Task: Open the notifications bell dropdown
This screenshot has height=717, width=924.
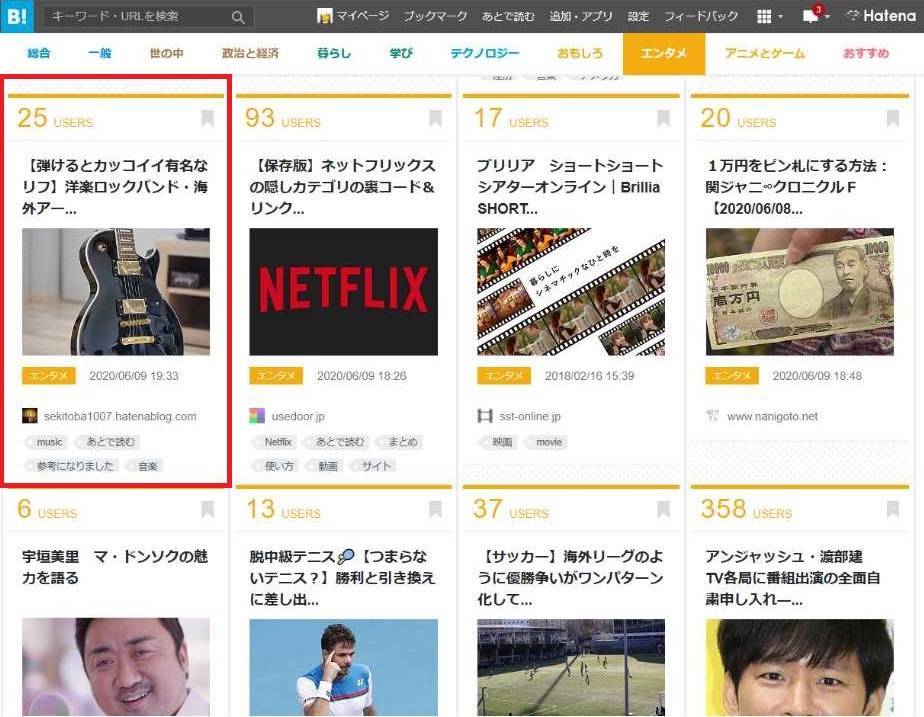Action: [816, 16]
